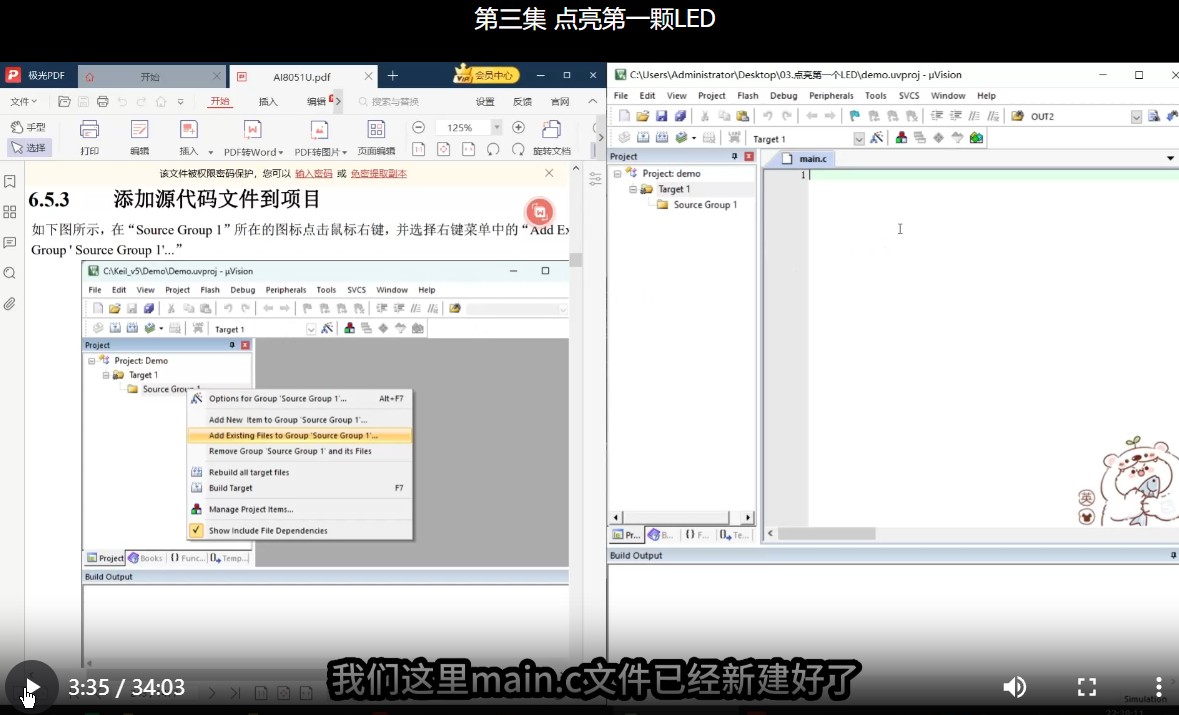The height and width of the screenshot is (715, 1179).
Task: Click the zoom-in plus icon in PDF toolbar
Action: pyautogui.click(x=517, y=127)
